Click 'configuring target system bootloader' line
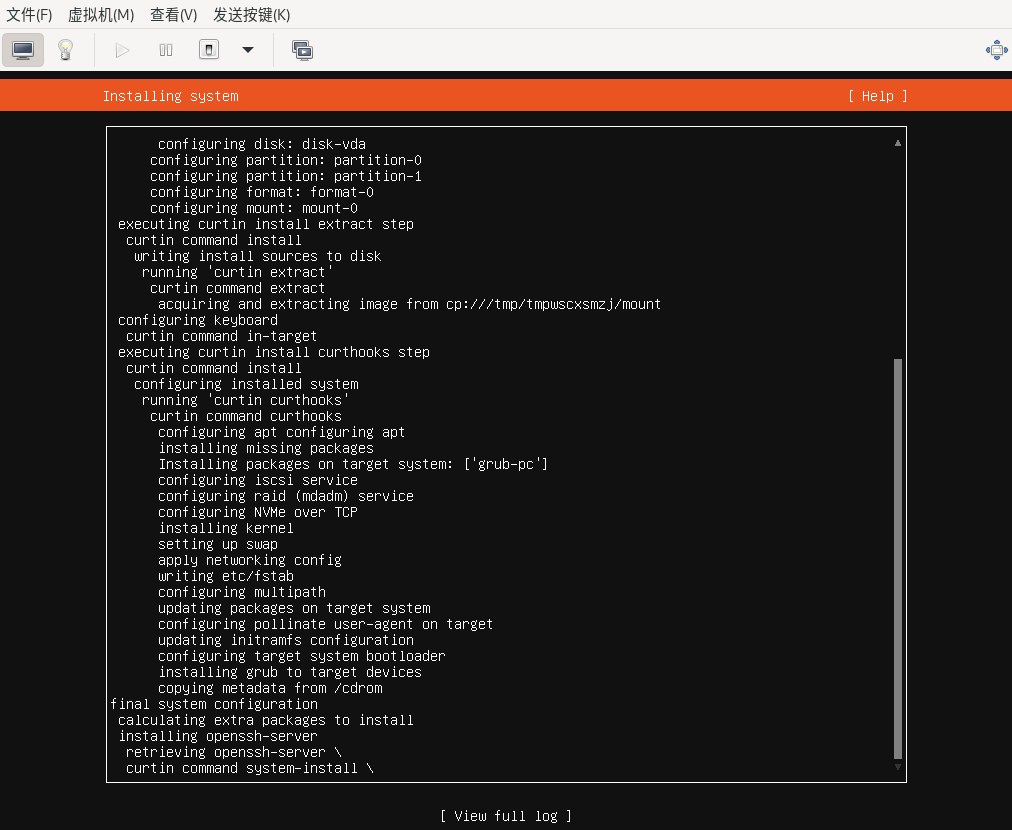 coord(301,656)
